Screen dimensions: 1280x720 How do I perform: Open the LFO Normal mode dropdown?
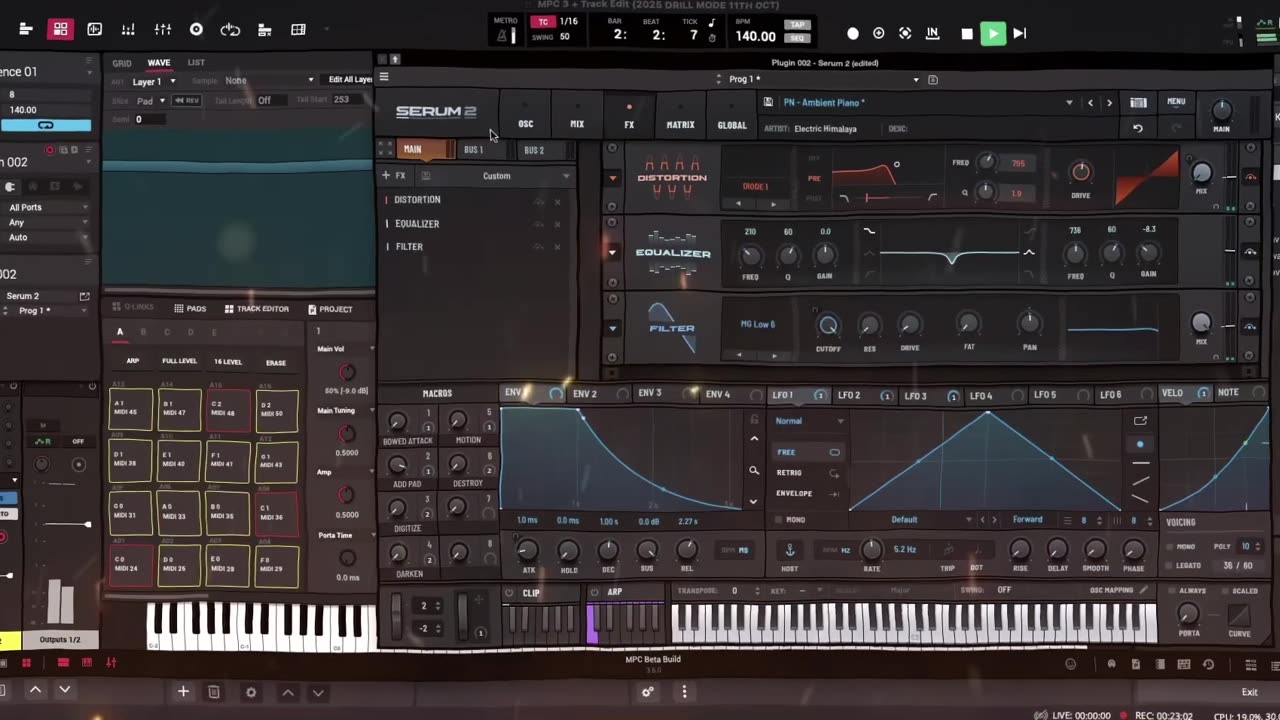(x=810, y=421)
